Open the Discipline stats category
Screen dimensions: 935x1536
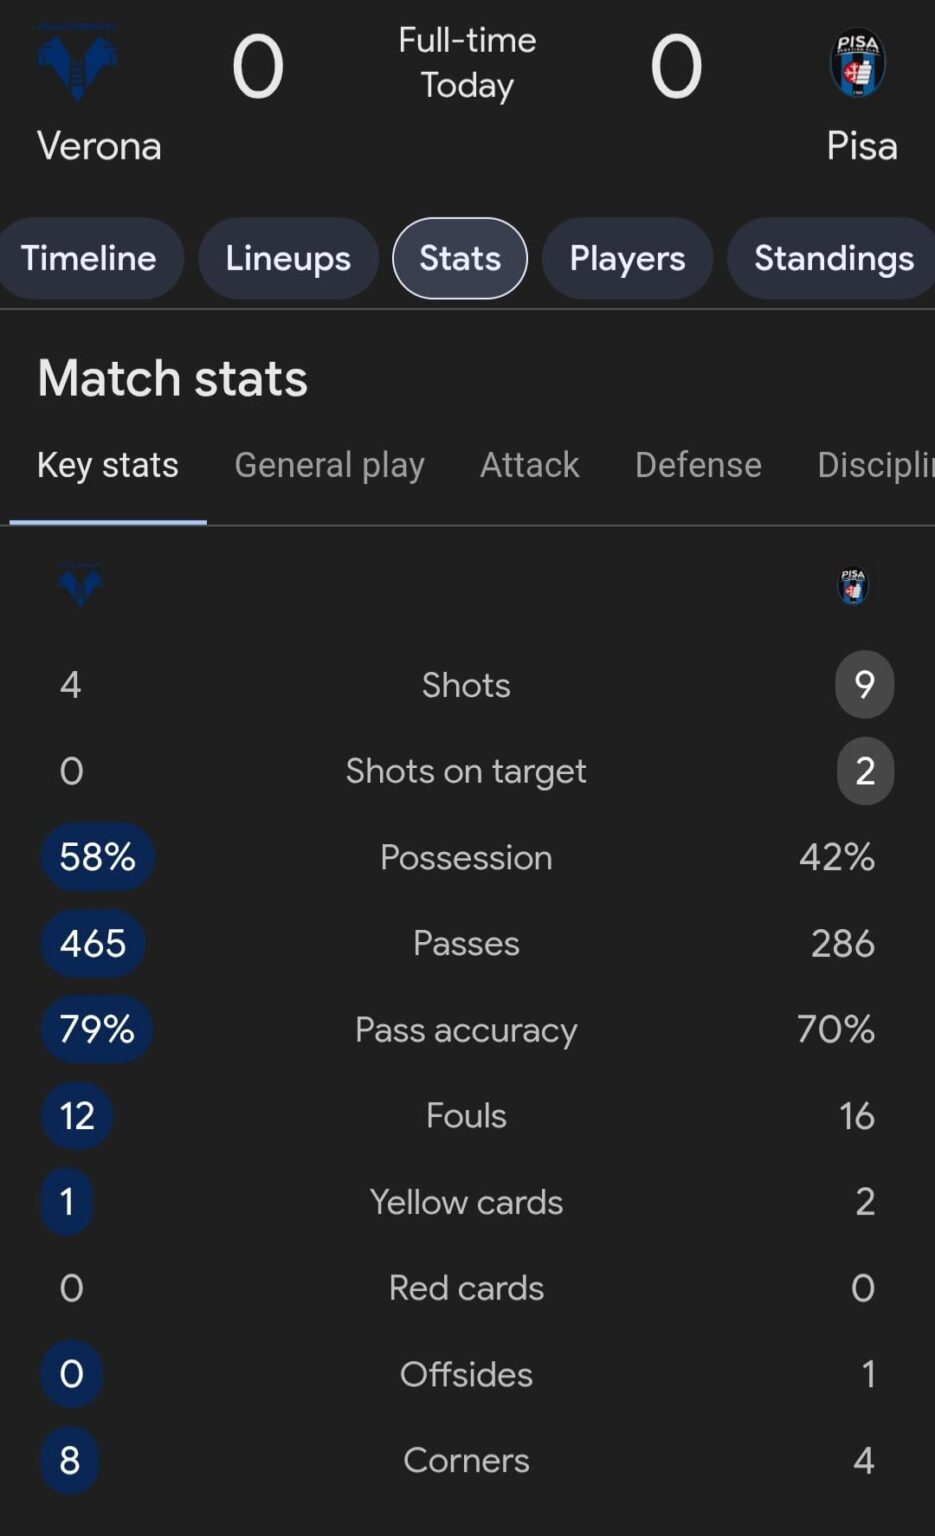point(877,464)
